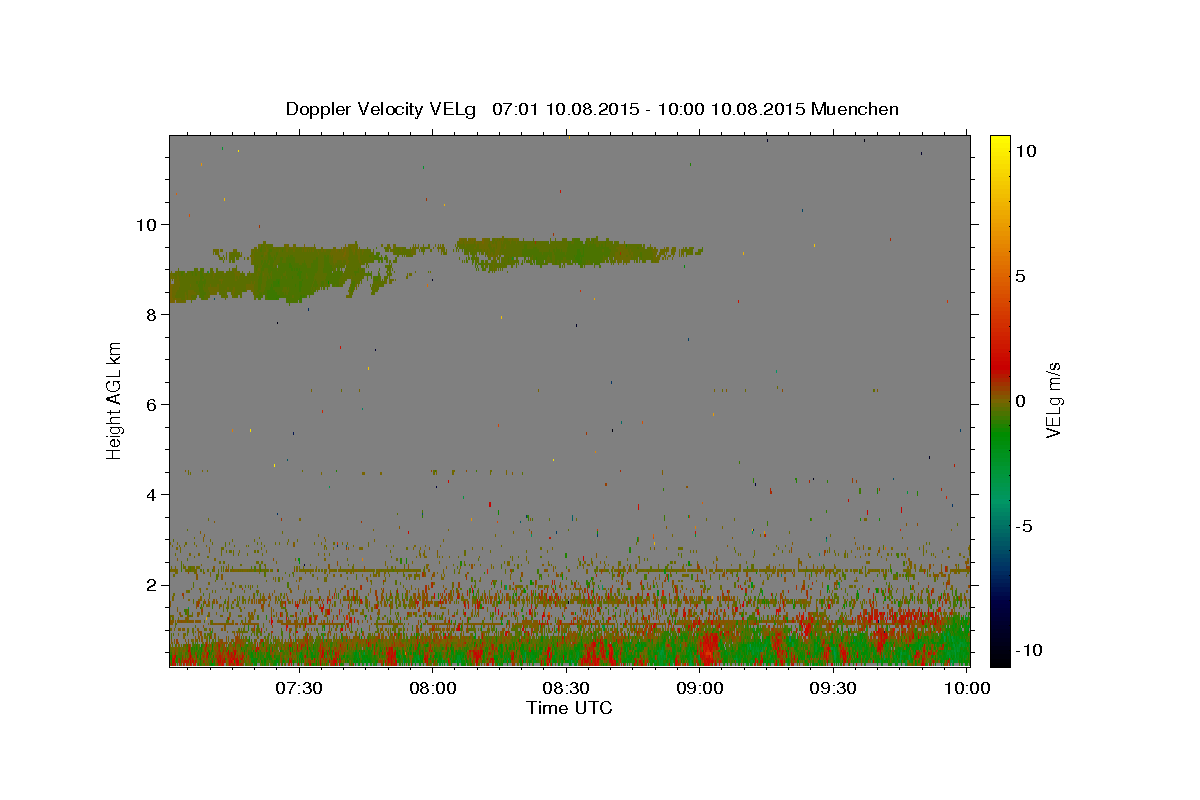Click the height tick label 8

coord(152,314)
